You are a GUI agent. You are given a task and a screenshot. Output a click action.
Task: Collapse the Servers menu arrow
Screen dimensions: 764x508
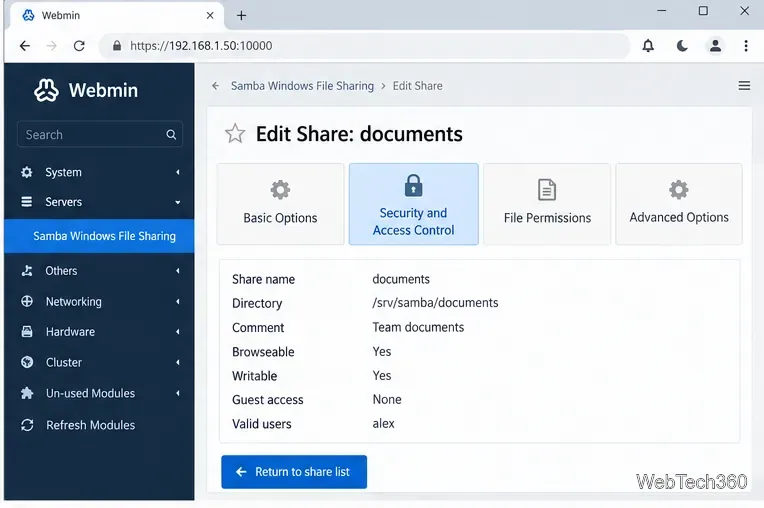click(178, 202)
